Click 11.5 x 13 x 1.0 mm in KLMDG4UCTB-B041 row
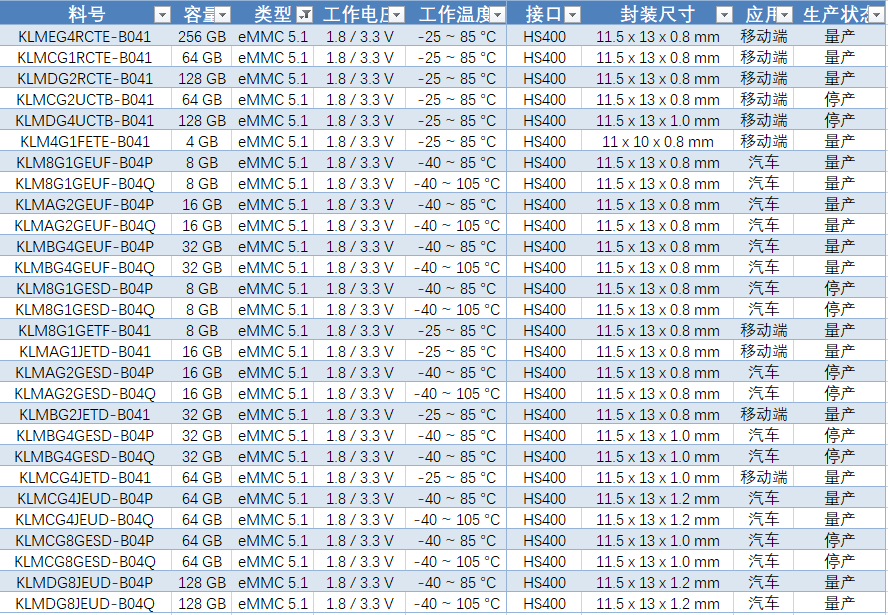Viewport: 888px width, 615px height. (658, 121)
